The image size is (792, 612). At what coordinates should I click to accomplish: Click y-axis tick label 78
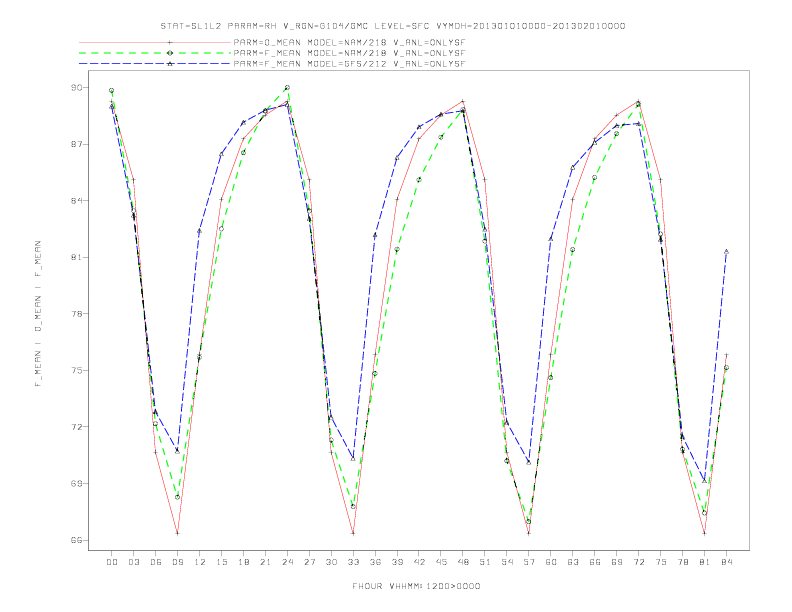click(77, 314)
